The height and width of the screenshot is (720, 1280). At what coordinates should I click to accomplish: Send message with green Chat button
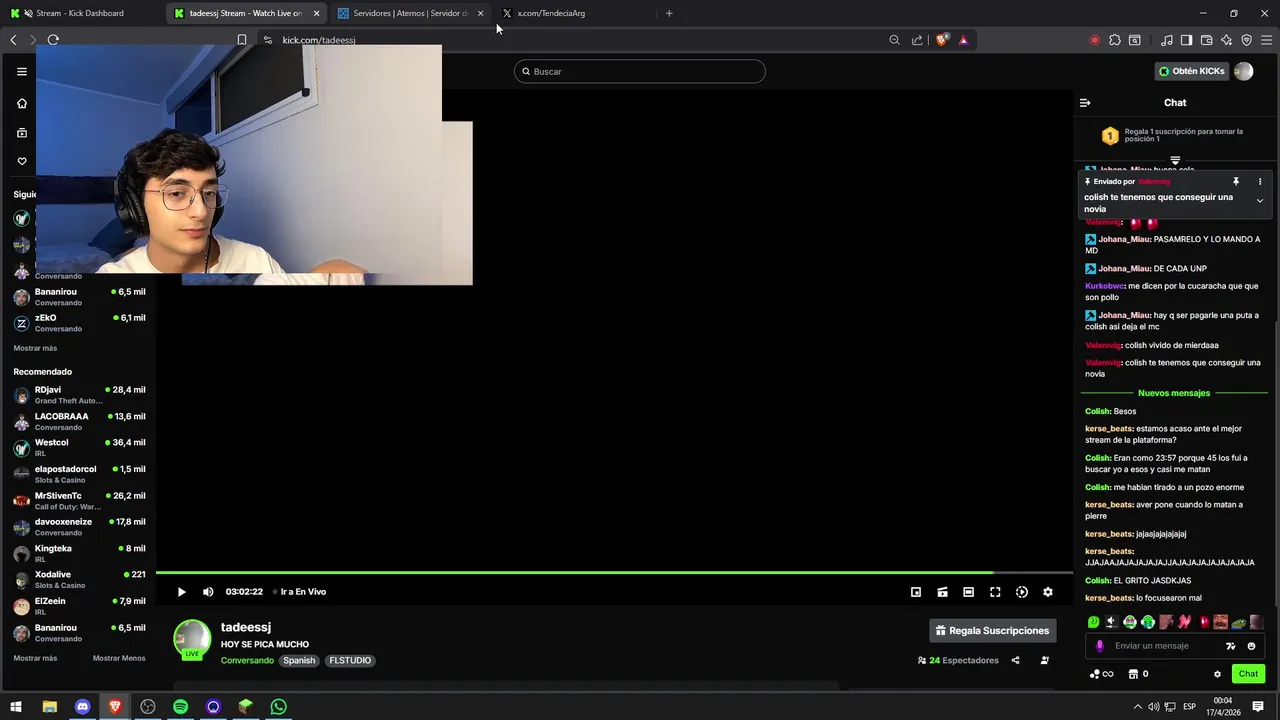(x=1248, y=674)
